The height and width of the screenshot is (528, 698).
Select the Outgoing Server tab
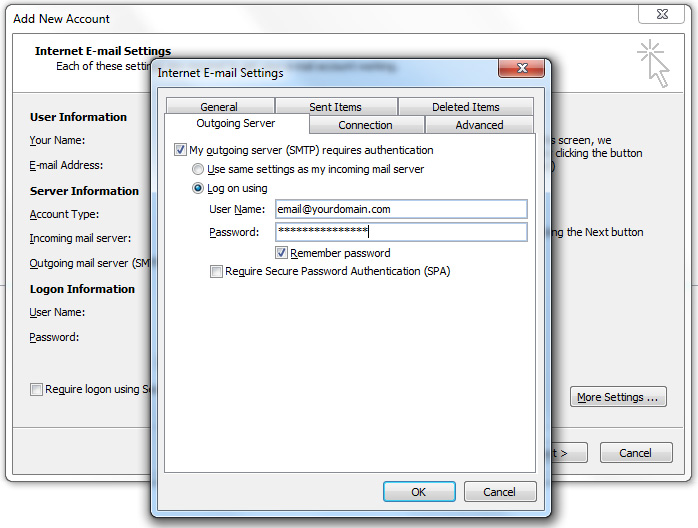pos(236,123)
